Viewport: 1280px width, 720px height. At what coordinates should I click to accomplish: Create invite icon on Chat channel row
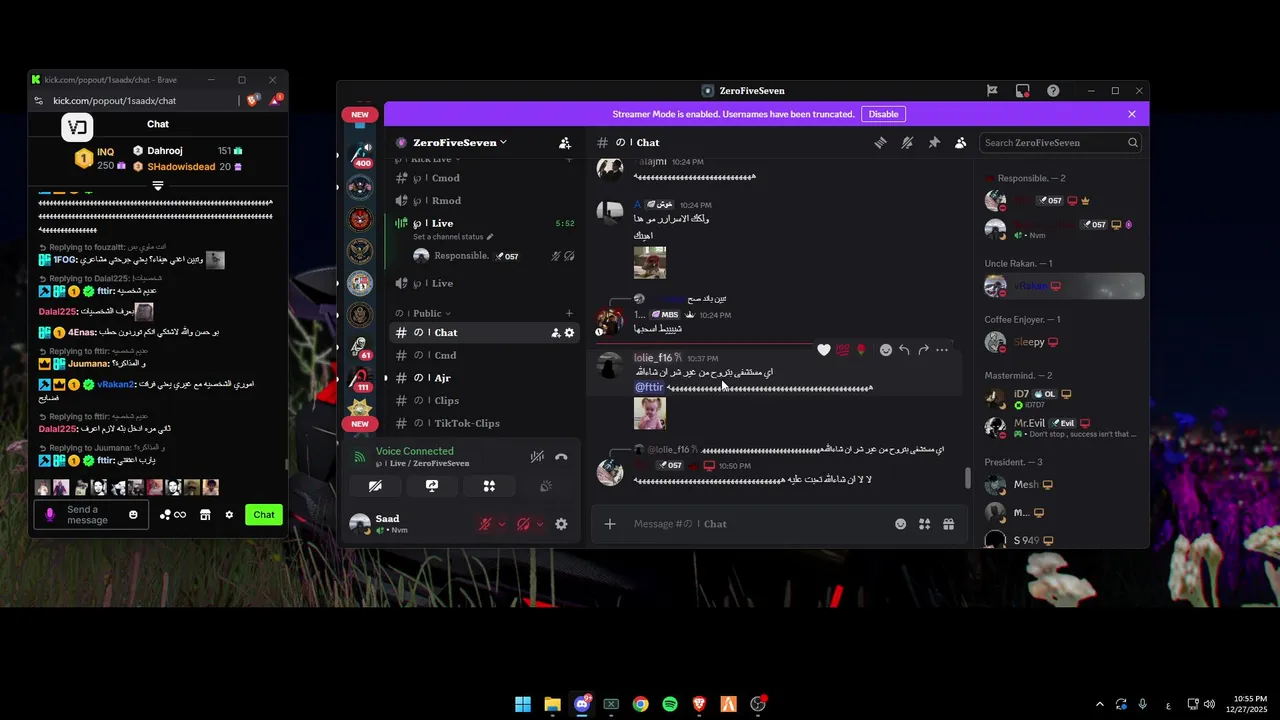[555, 333]
